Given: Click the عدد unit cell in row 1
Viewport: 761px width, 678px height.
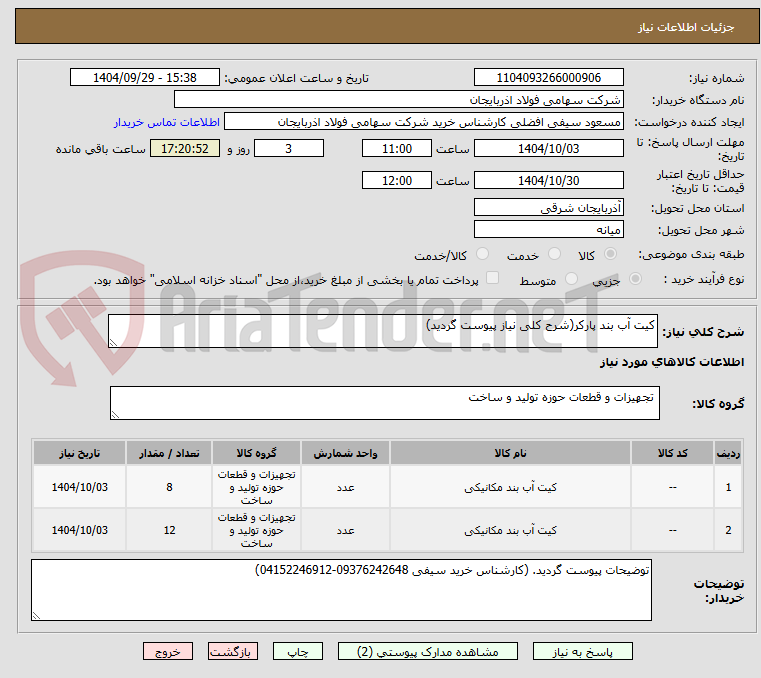Looking at the screenshot, I should (345, 487).
